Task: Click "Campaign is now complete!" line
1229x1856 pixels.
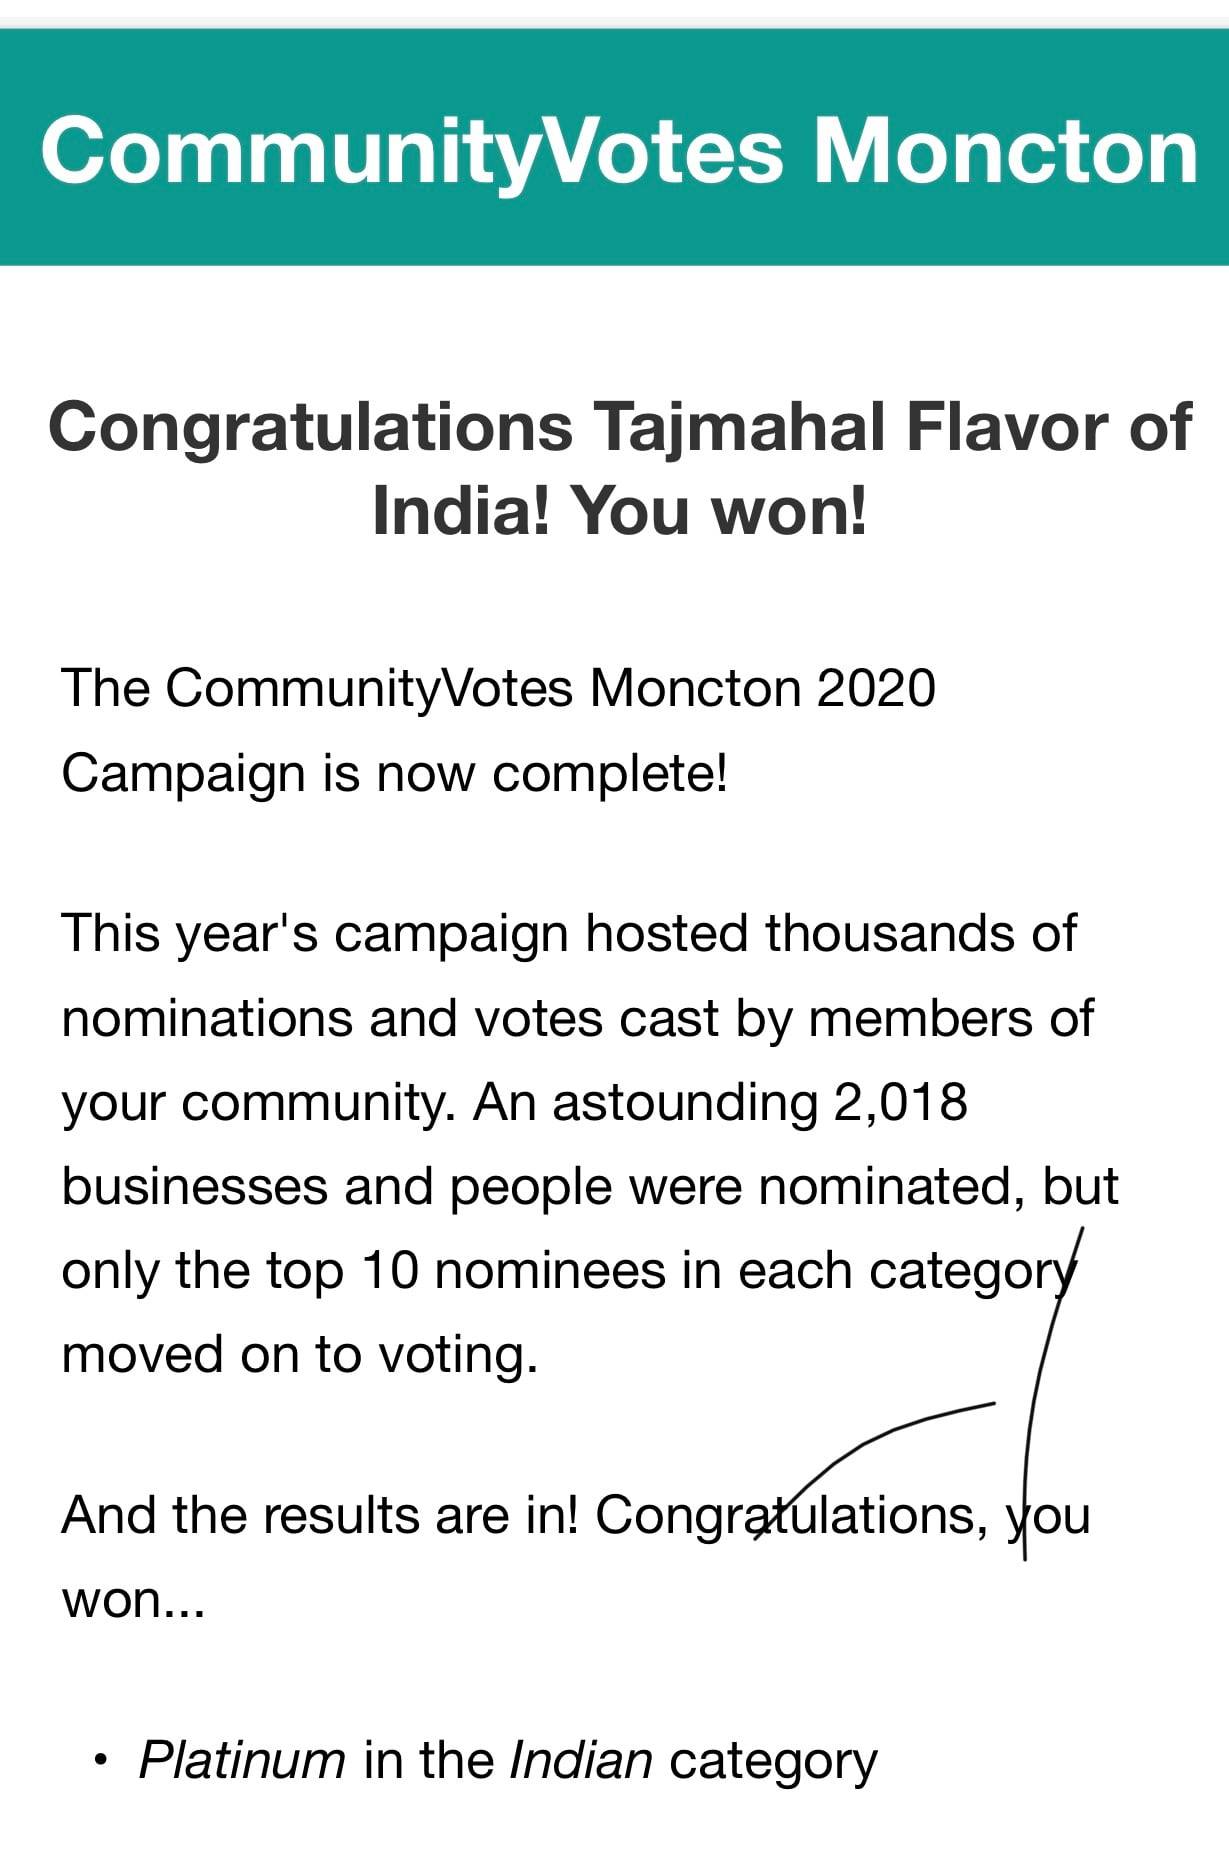Action: pos(394,773)
